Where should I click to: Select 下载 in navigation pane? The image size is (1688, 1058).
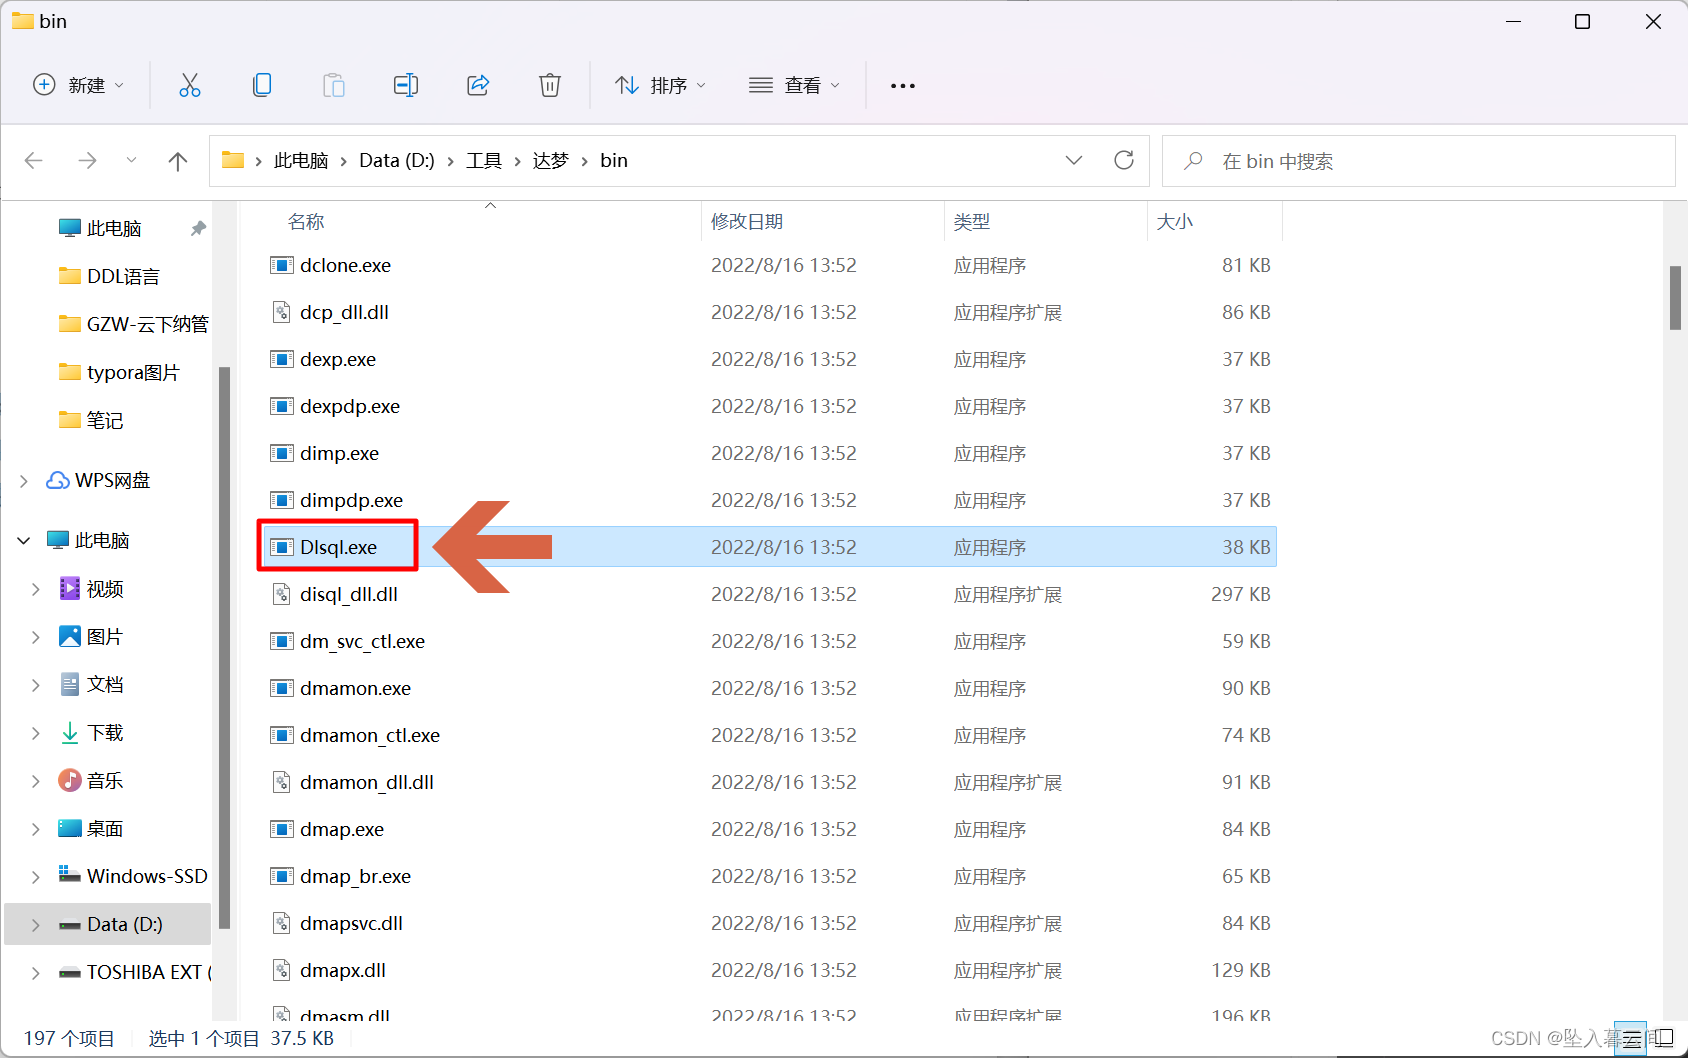[x=92, y=733]
